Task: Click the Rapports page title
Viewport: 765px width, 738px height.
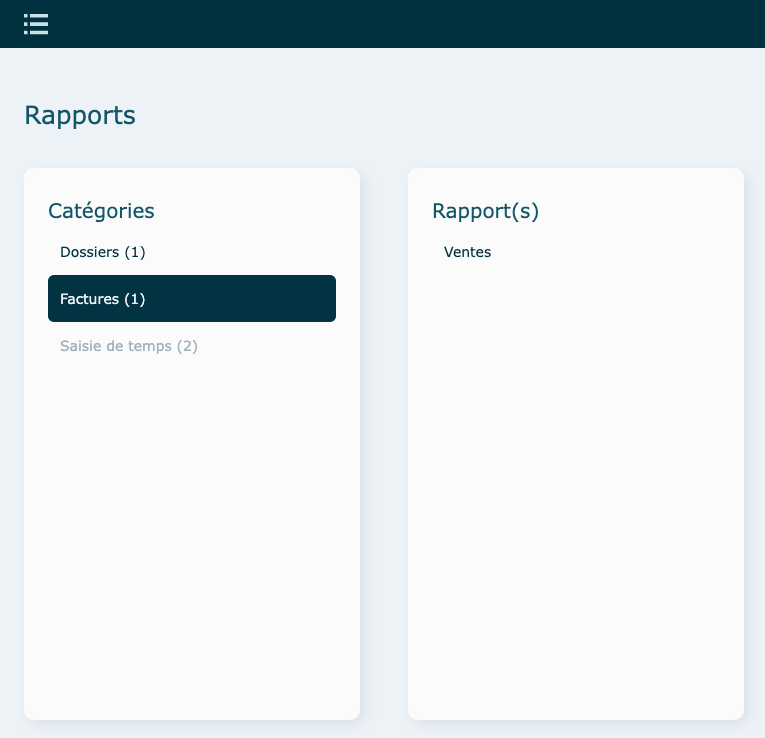Action: [80, 115]
